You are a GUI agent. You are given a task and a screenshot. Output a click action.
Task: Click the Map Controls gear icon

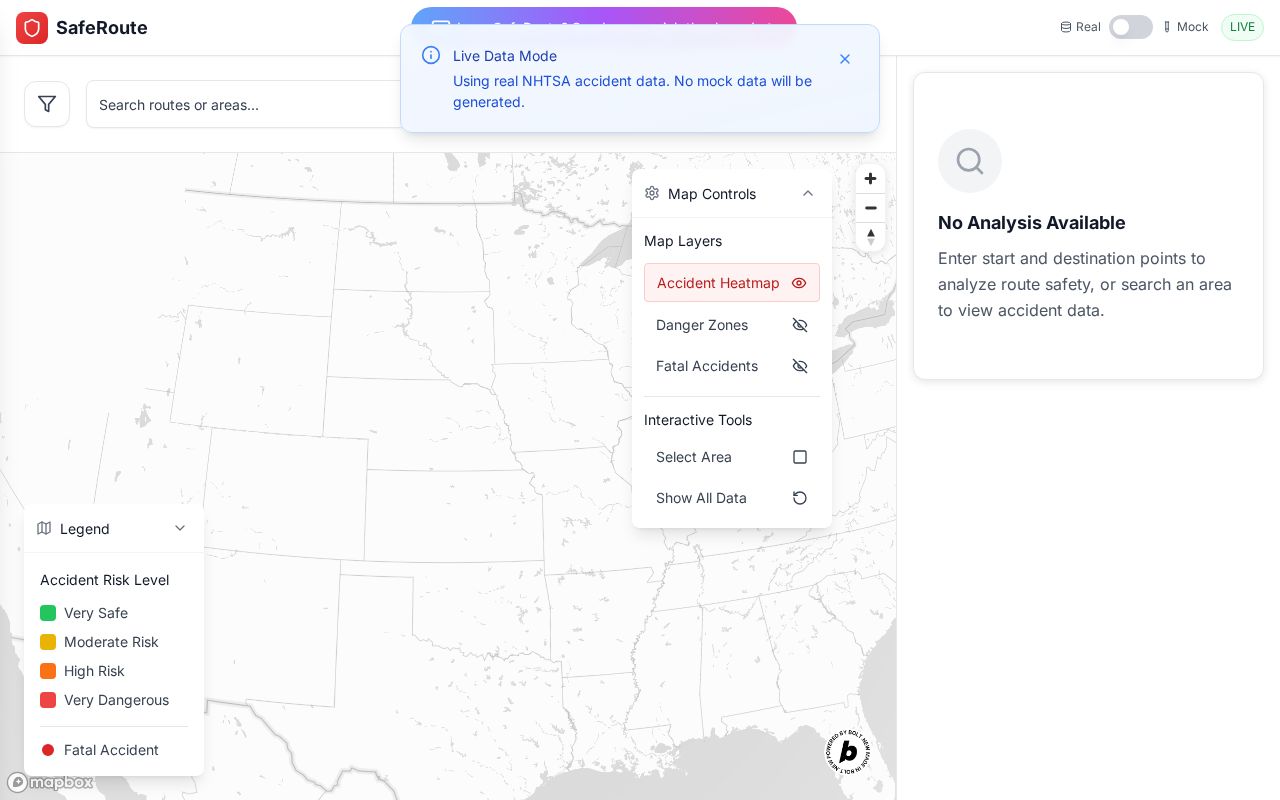coord(652,193)
